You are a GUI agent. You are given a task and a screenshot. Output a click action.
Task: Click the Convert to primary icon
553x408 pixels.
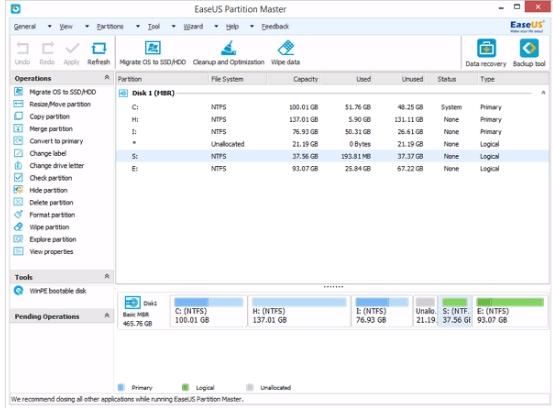pos(18,141)
